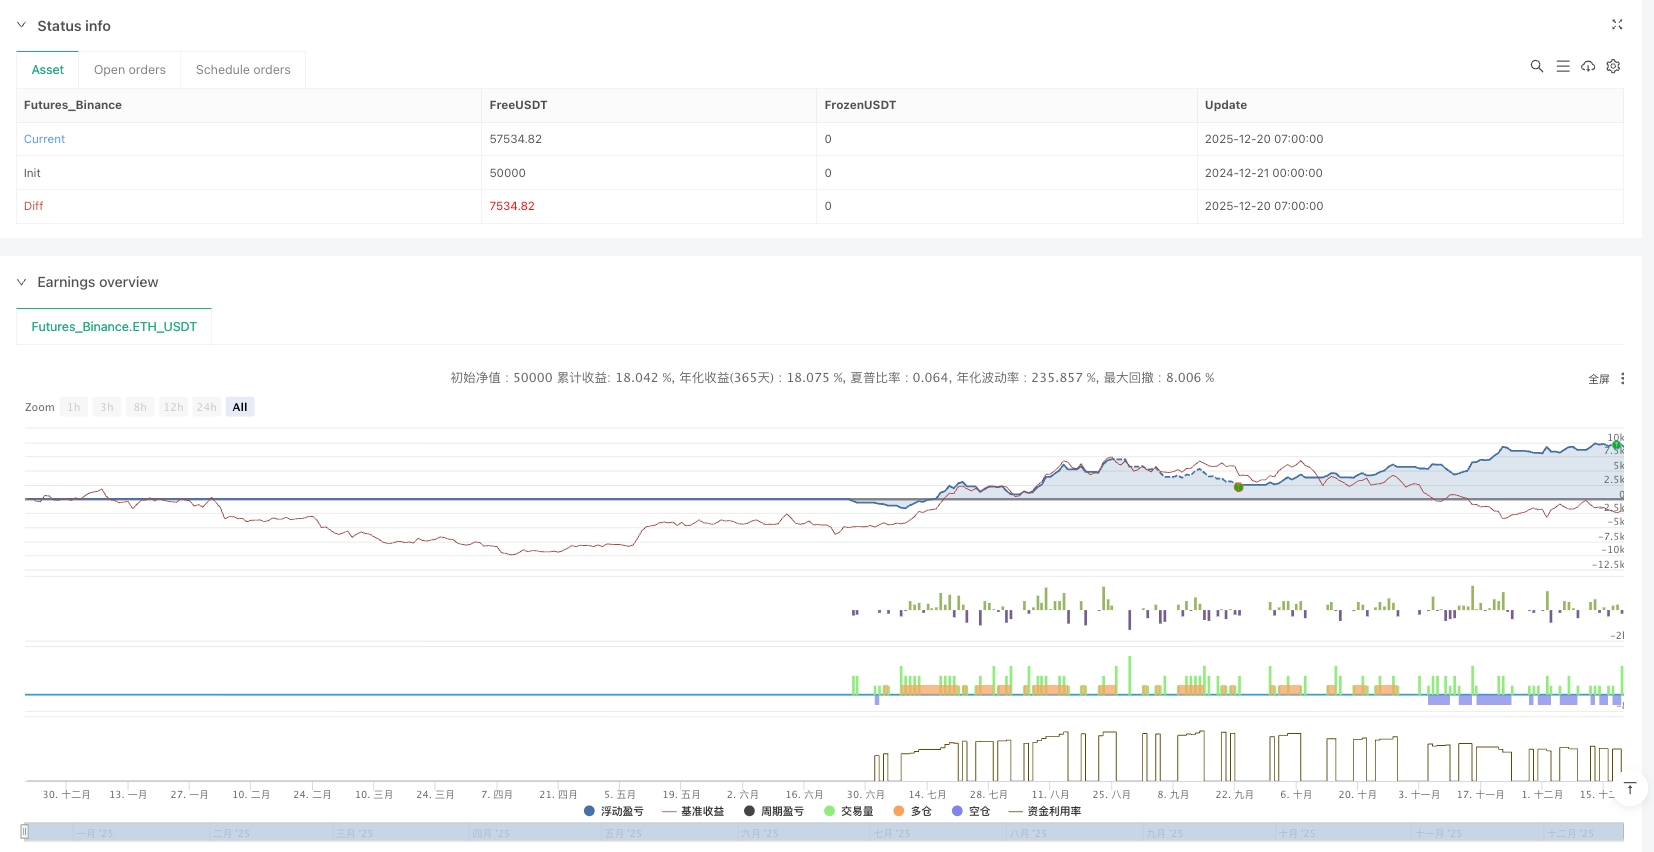Select the All zoom range button
1654x852 pixels.
tap(240, 407)
